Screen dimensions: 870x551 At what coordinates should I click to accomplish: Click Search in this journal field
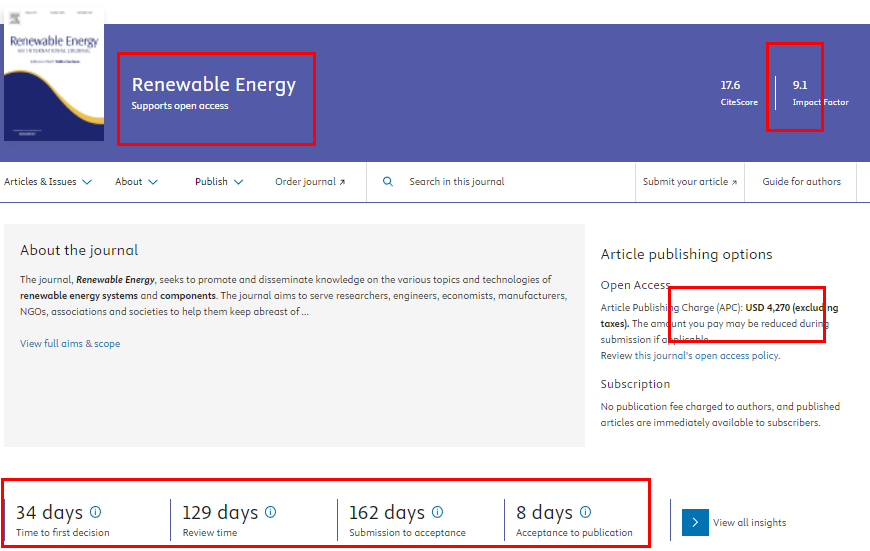[x=457, y=181]
